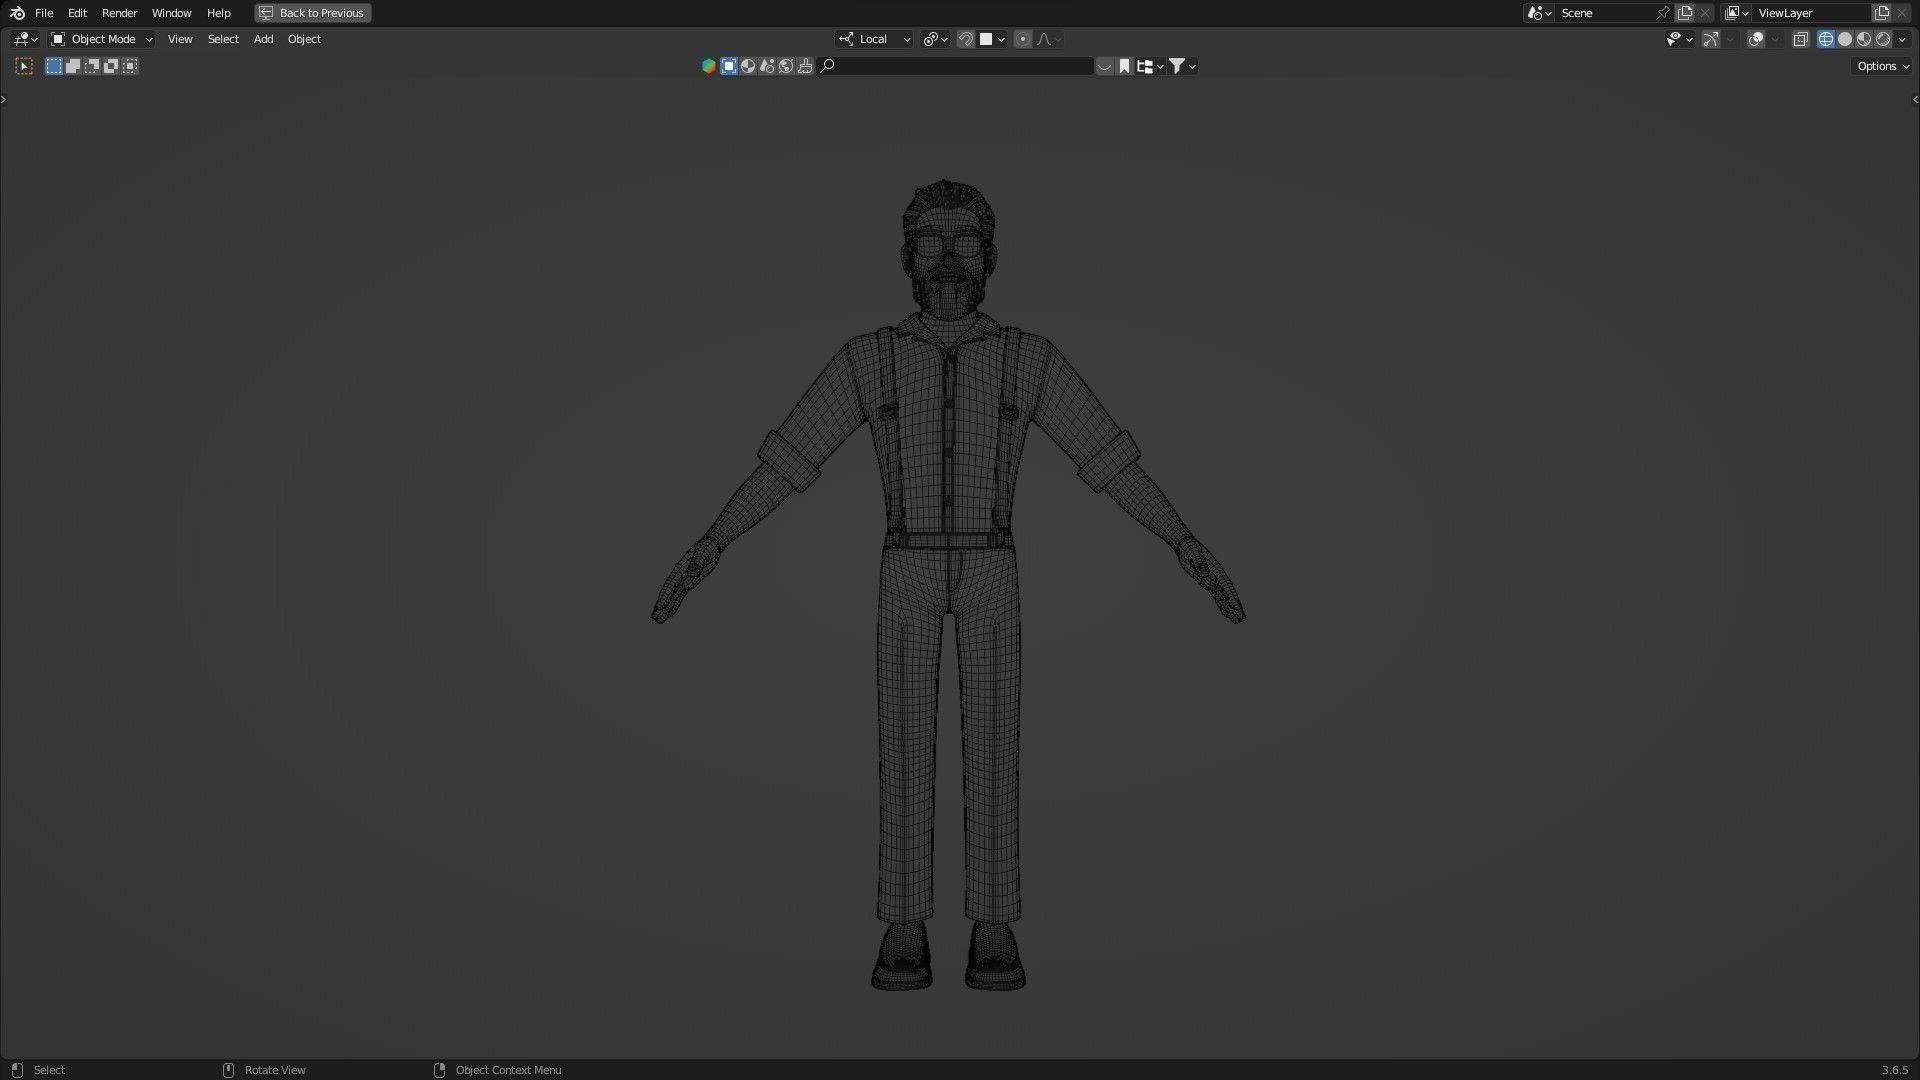Click the Blender logo icon

click(17, 13)
